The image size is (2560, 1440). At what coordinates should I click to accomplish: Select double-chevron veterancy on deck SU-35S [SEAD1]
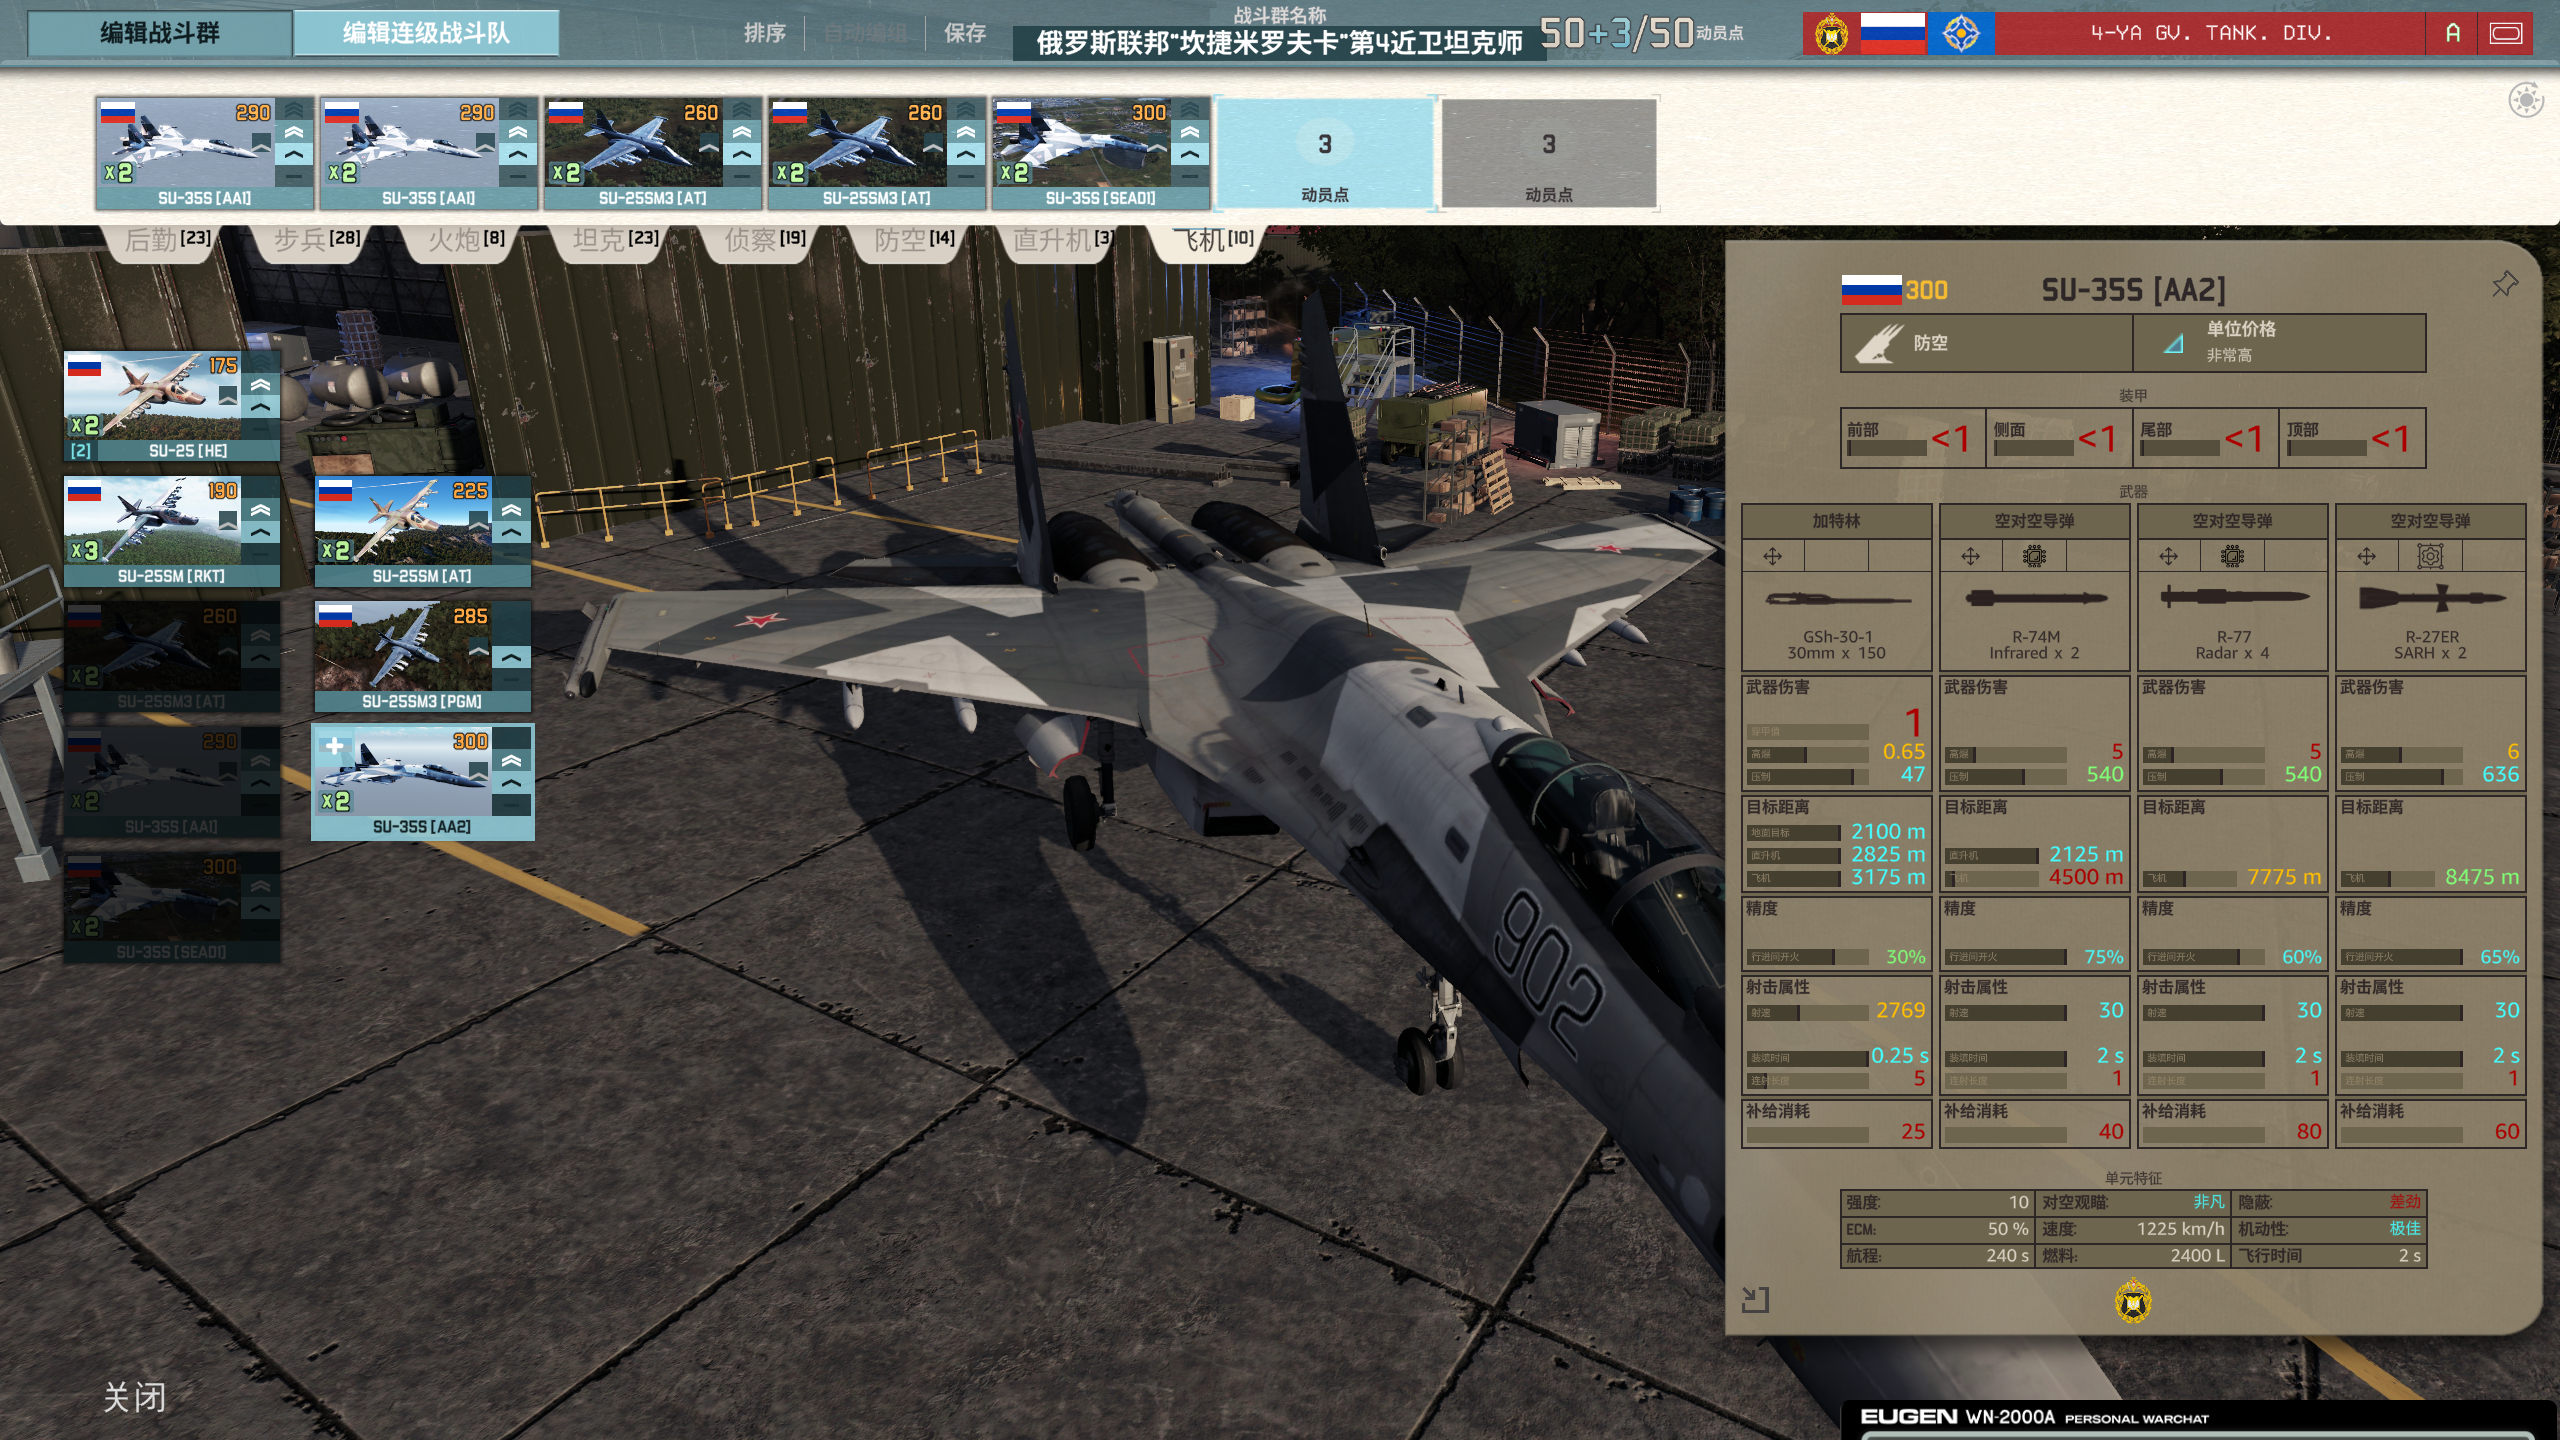click(1189, 132)
